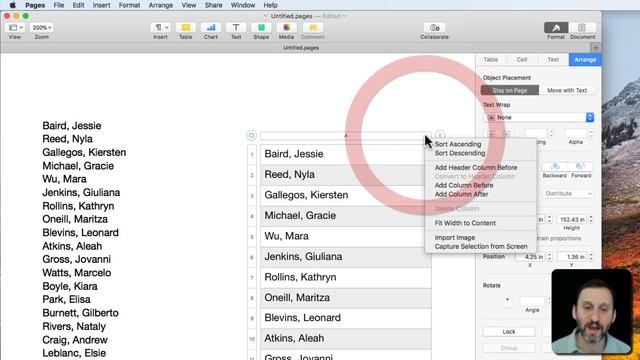Click the Backward arrange icon
The image size is (640, 360).
pyautogui.click(x=555, y=167)
